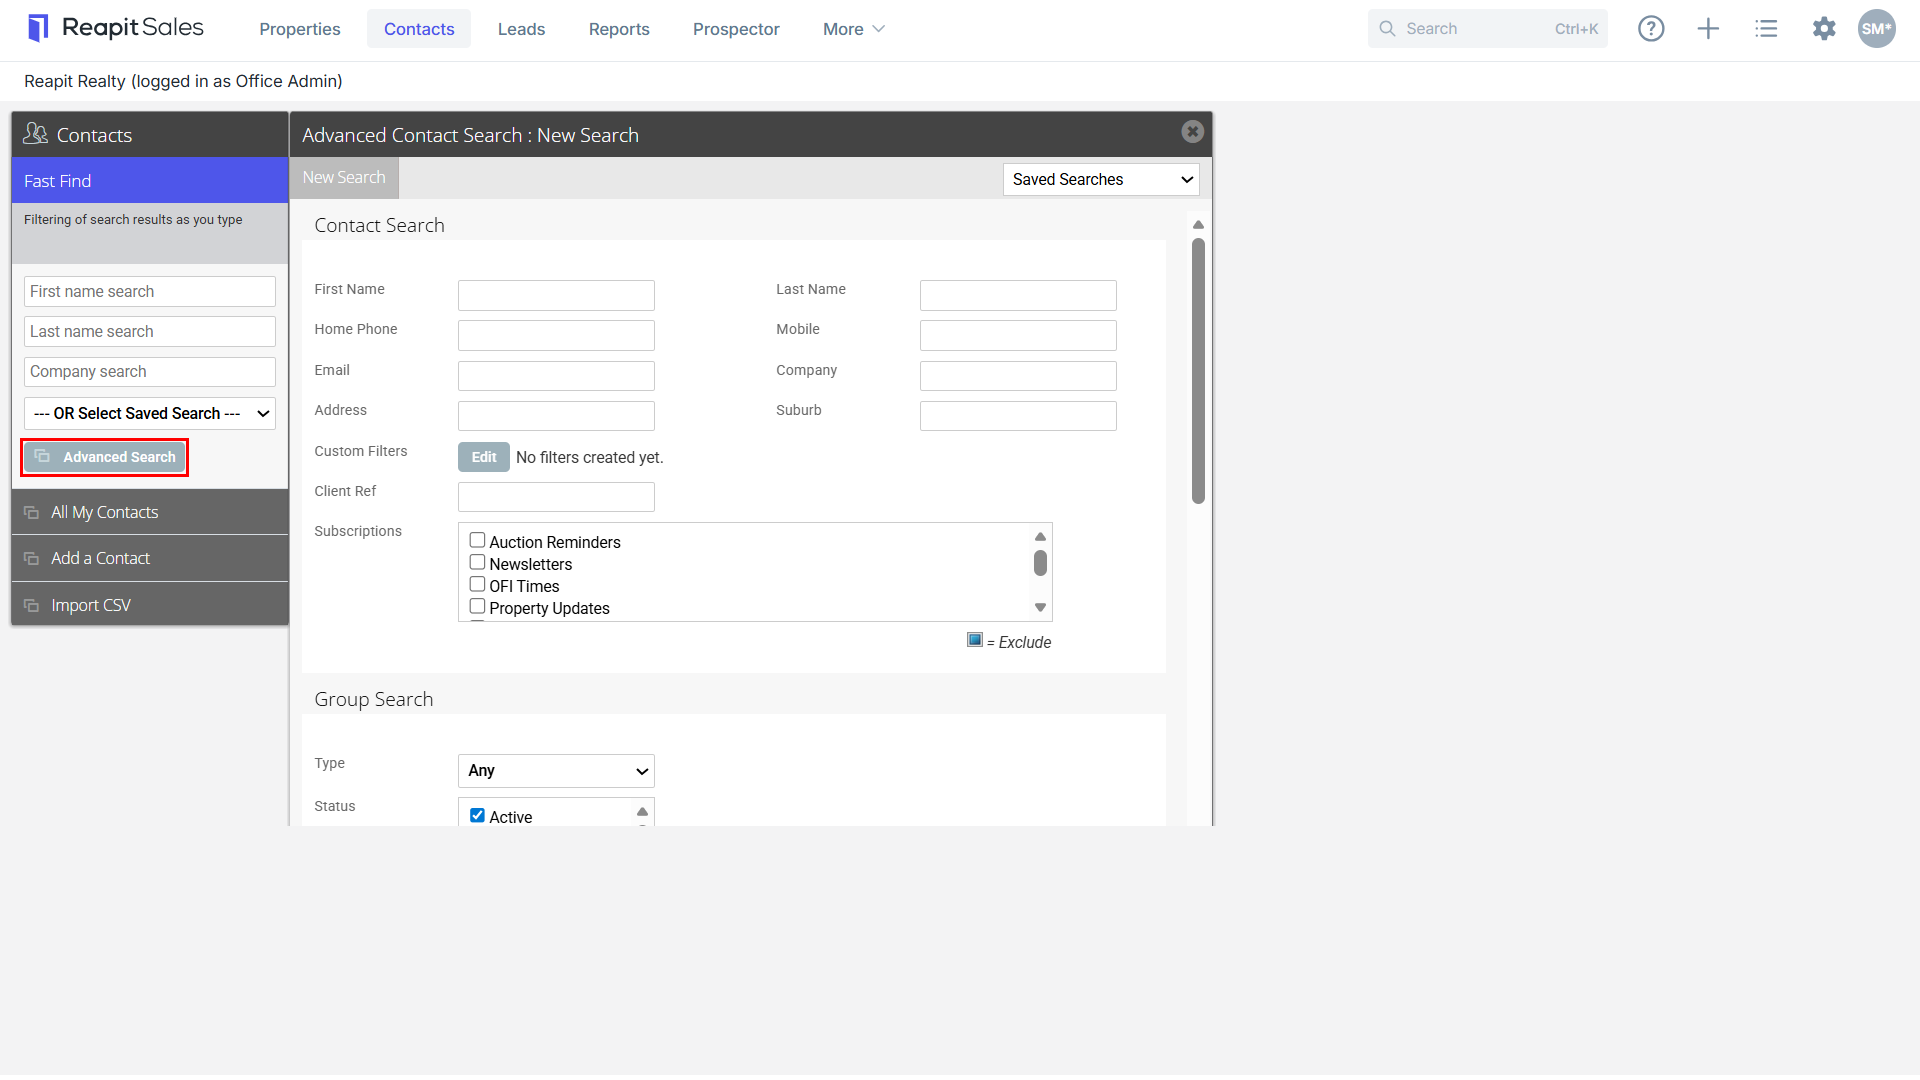This screenshot has height=1080, width=1920.
Task: Open Prospector from the top navigation
Action: tap(736, 29)
